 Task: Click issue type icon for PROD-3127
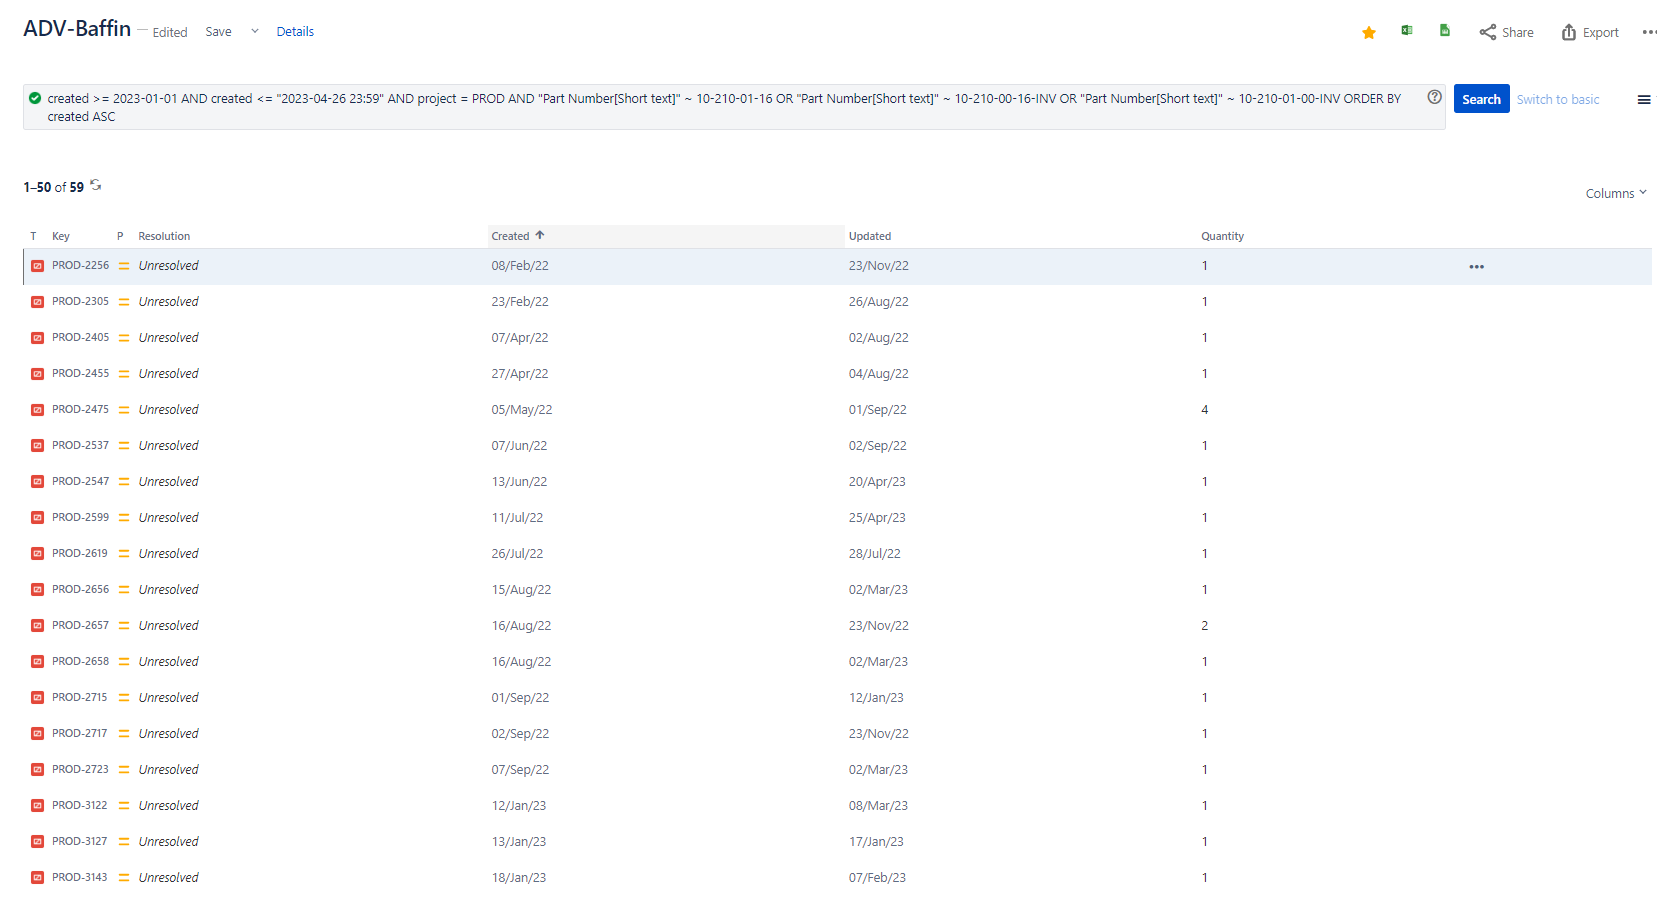37,842
